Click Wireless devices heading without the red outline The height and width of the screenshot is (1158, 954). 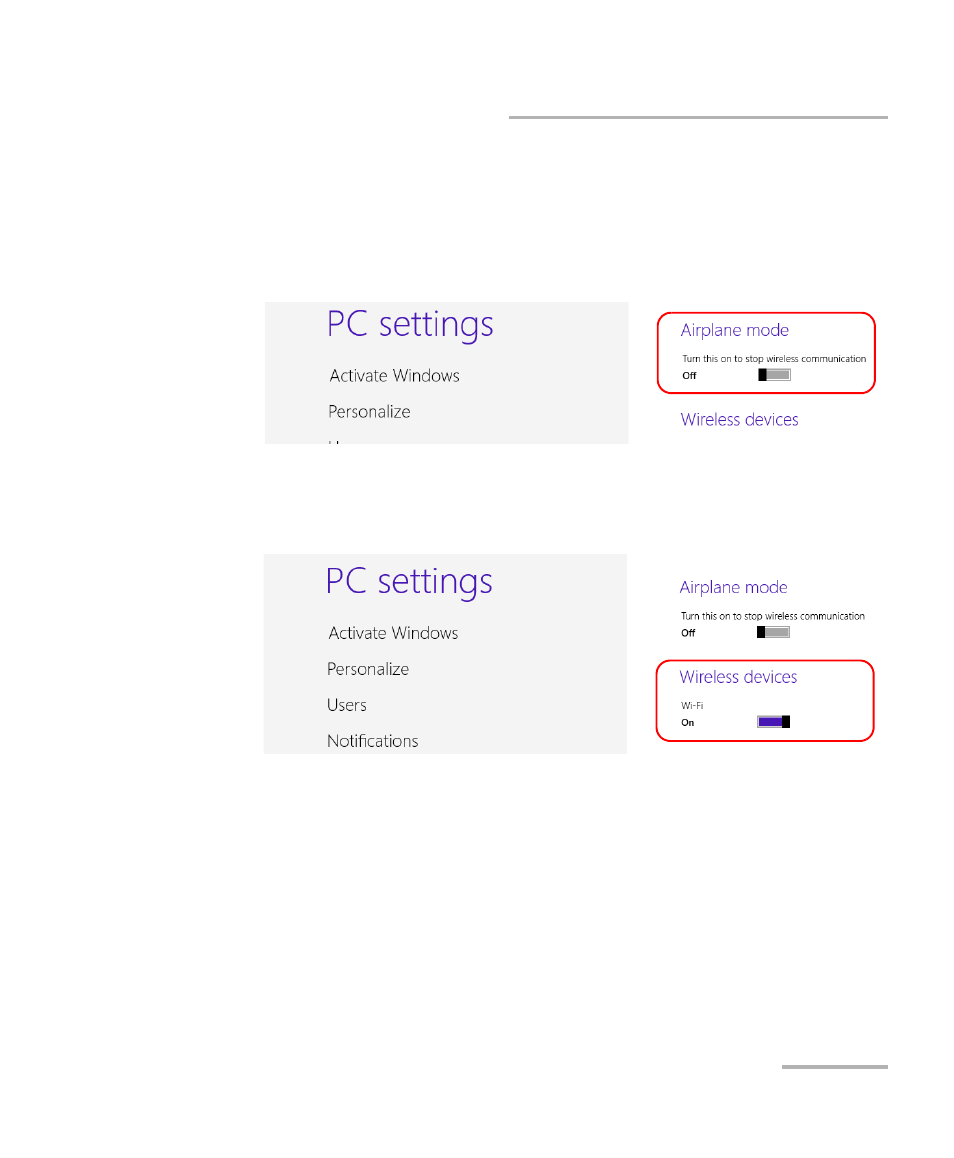739,419
